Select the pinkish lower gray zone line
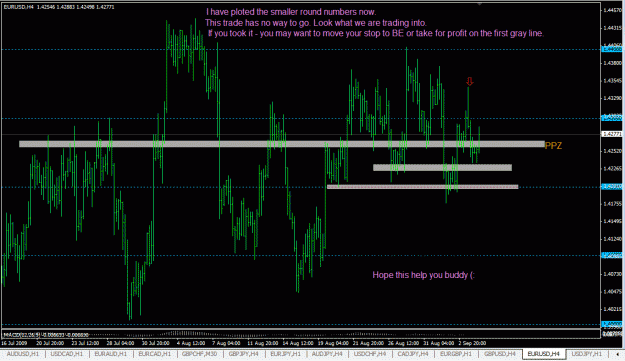625x361 pixels. click(x=423, y=186)
